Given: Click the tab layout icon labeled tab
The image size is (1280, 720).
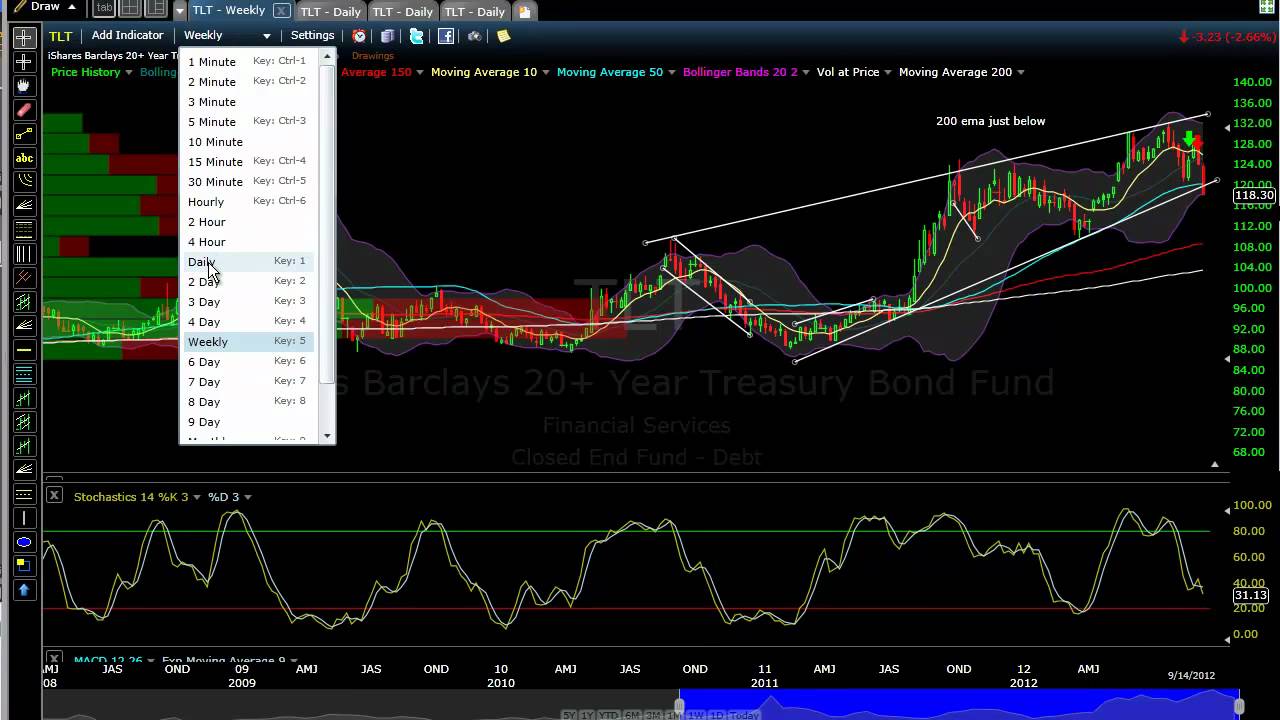Looking at the screenshot, I should 104,9.
